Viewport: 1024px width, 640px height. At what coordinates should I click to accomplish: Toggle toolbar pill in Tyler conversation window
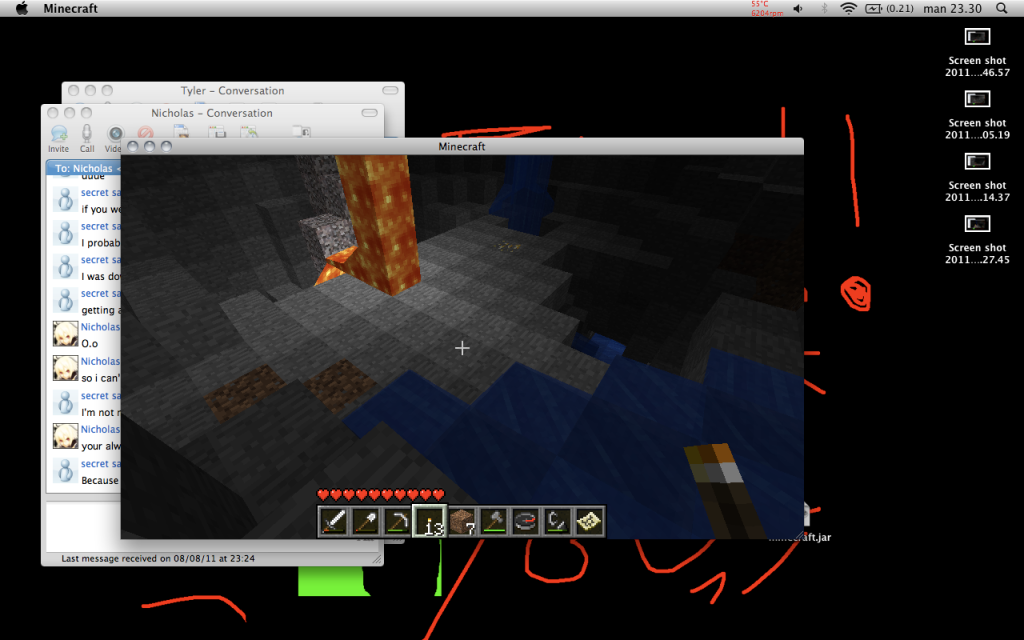(390, 91)
